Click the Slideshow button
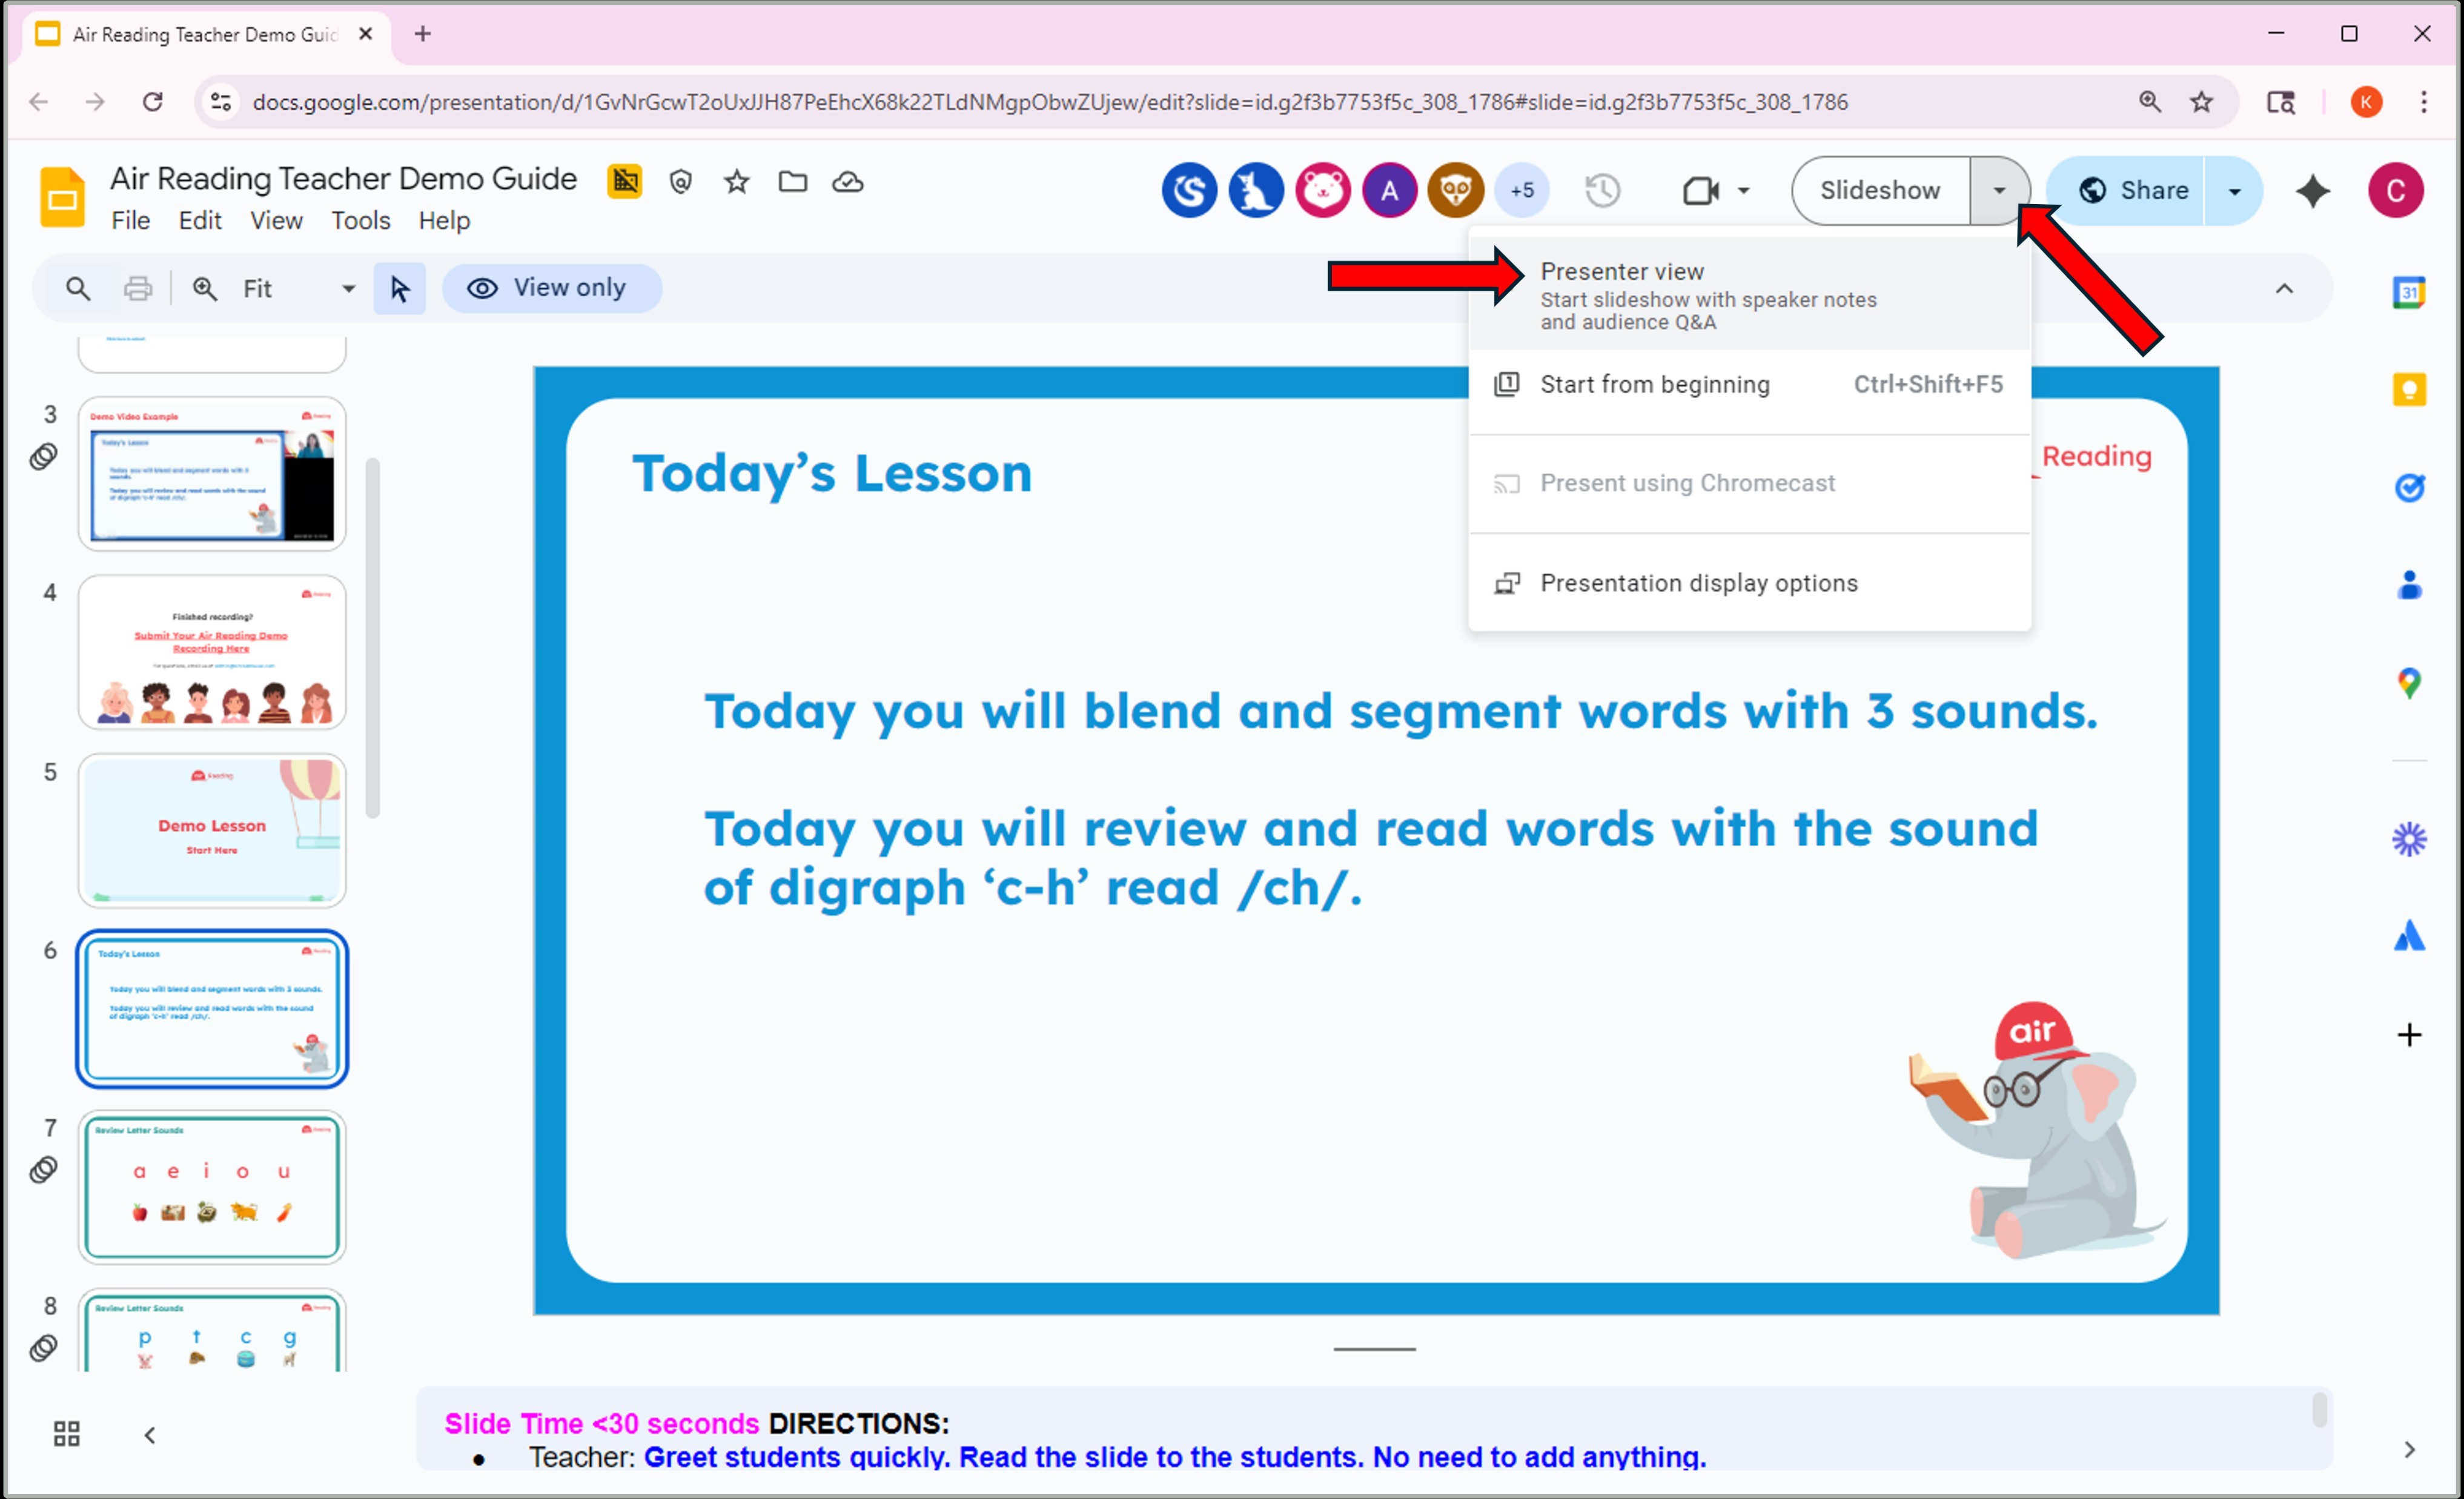This screenshot has width=2464, height=1499. (1879, 190)
